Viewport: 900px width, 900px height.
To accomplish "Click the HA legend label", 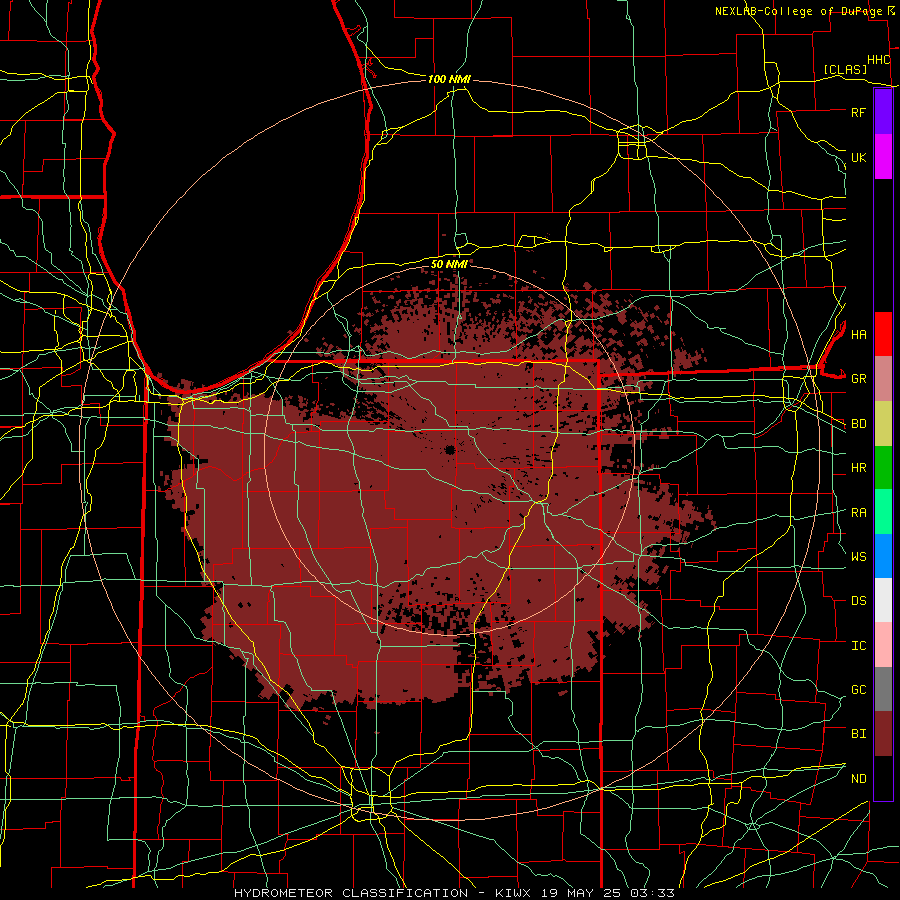I will coord(858,334).
